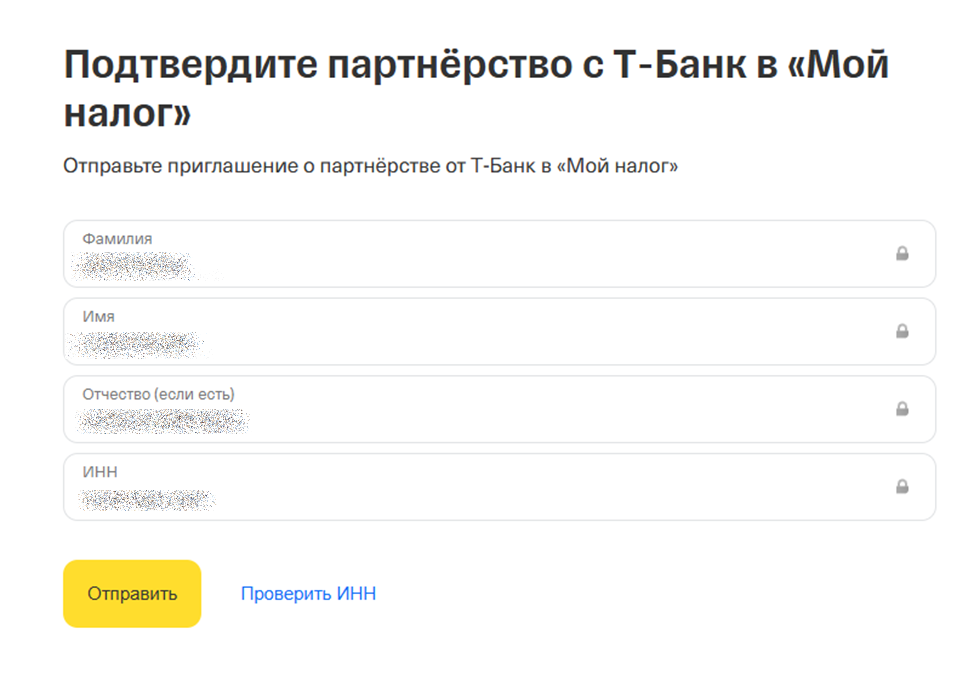The image size is (974, 697).
Task: Click the lock icon in the Отчество field
Action: [x=902, y=409]
